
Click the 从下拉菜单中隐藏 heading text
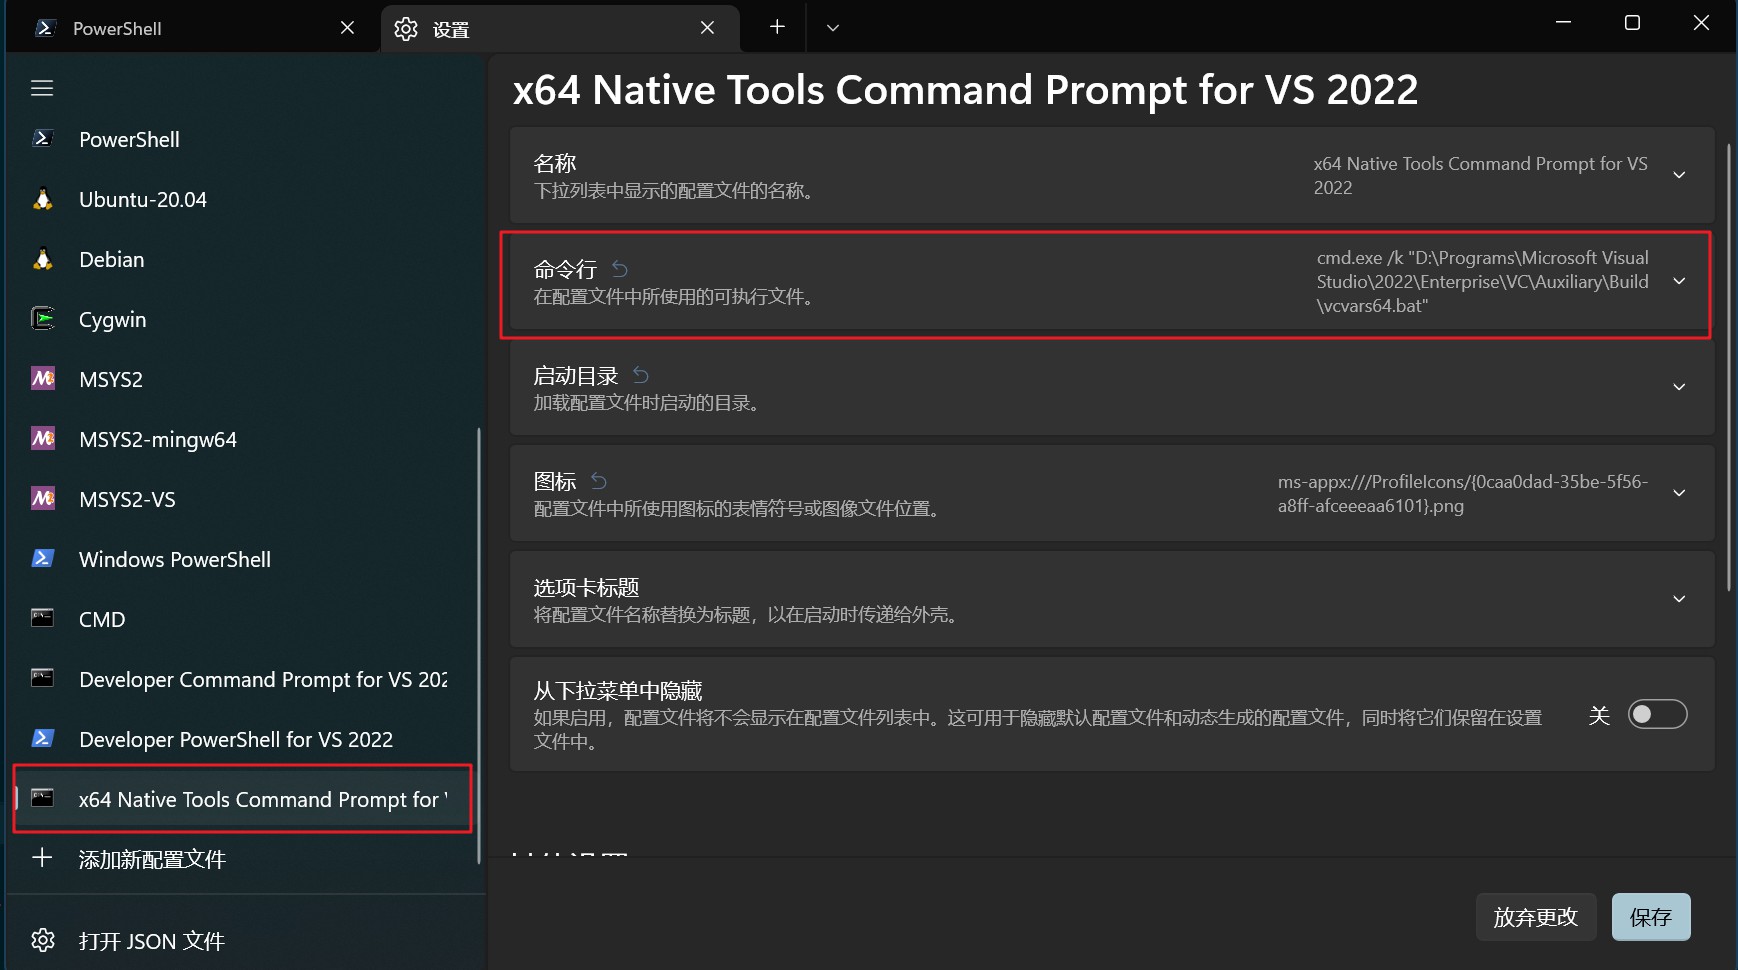tap(618, 690)
